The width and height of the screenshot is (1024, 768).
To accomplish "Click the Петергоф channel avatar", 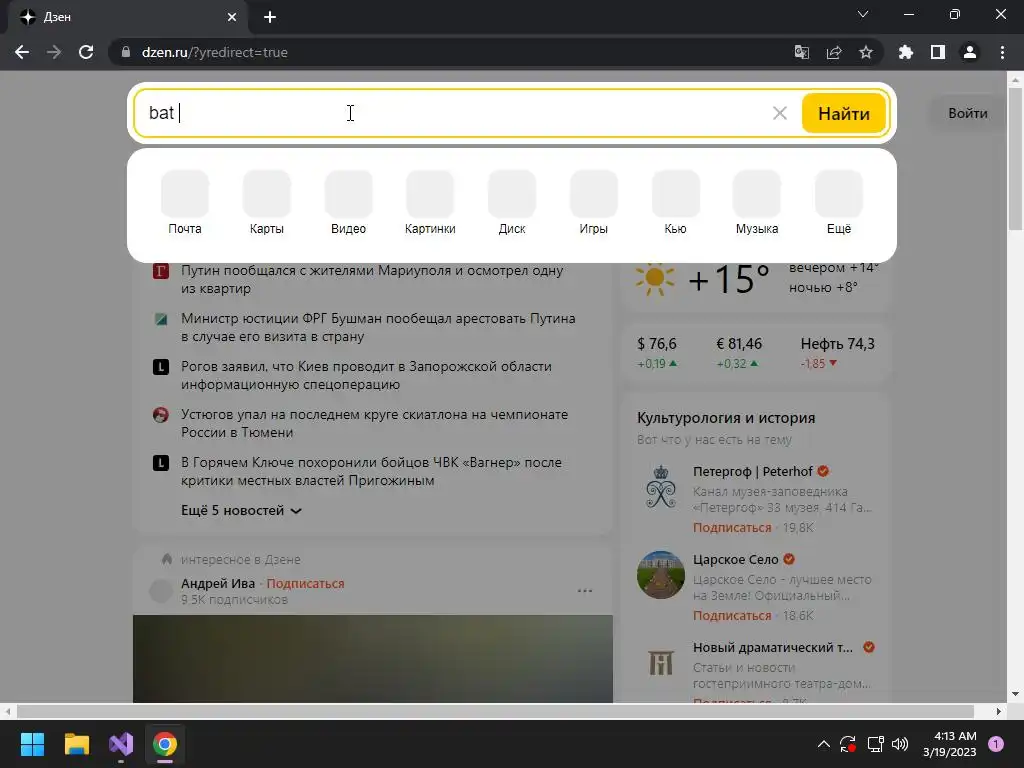I will tap(660, 487).
